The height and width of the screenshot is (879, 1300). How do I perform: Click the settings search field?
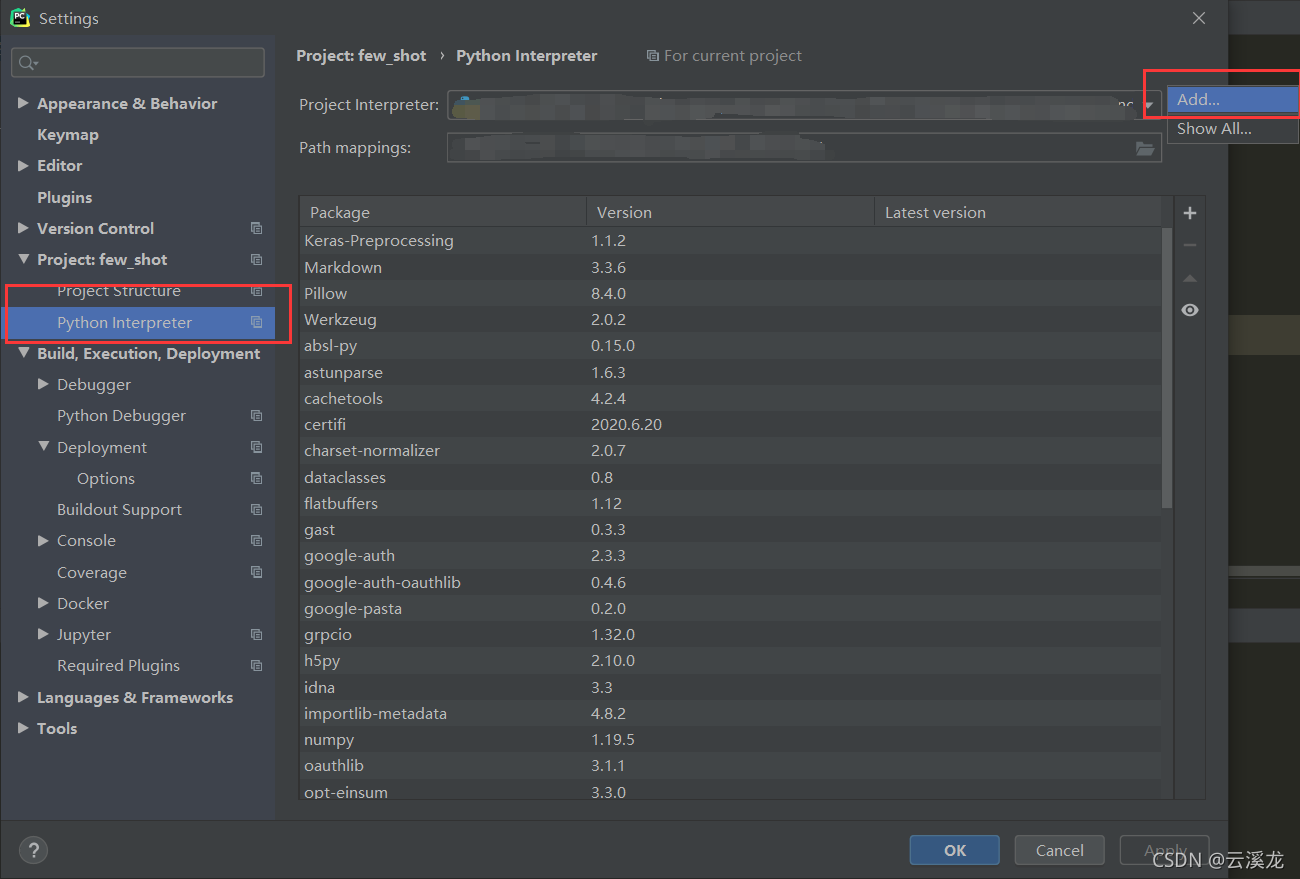point(138,62)
